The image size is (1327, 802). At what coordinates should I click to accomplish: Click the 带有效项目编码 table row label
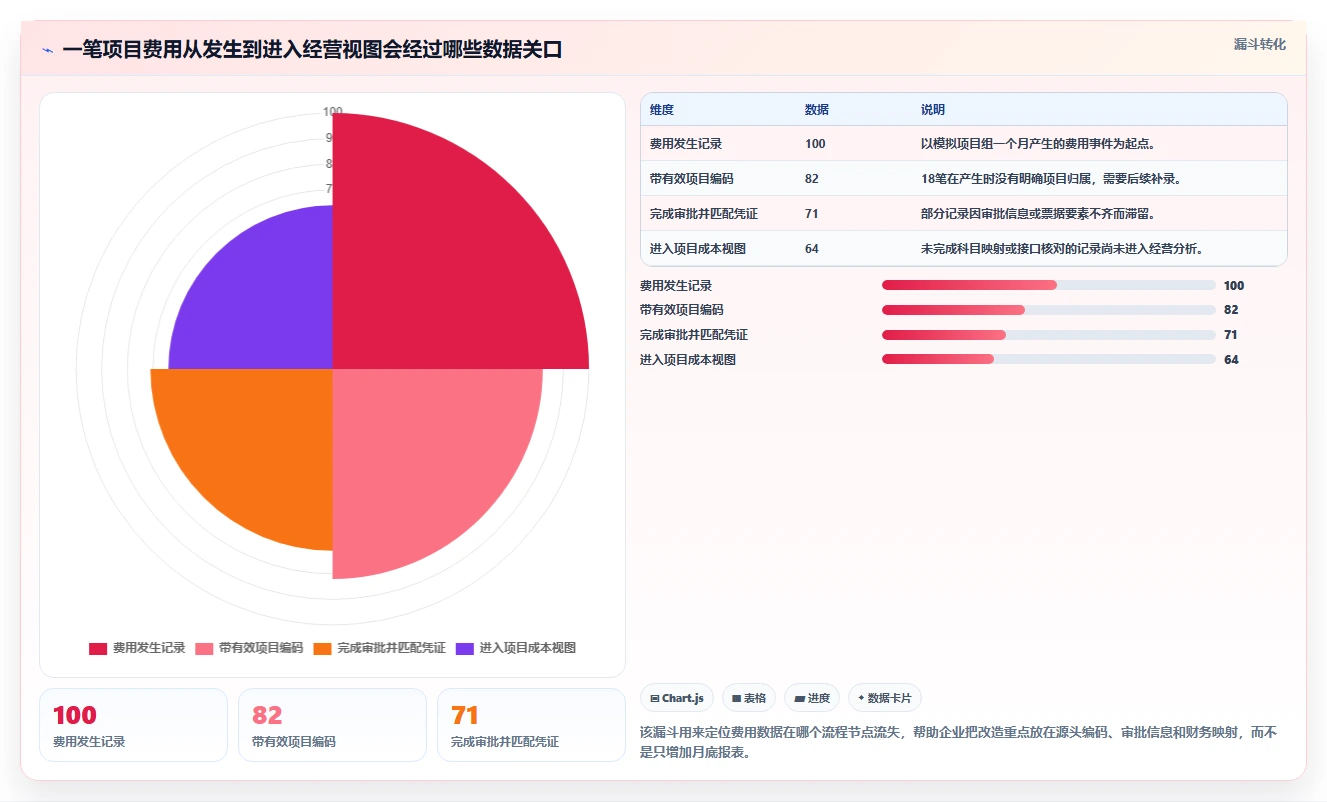(x=692, y=179)
